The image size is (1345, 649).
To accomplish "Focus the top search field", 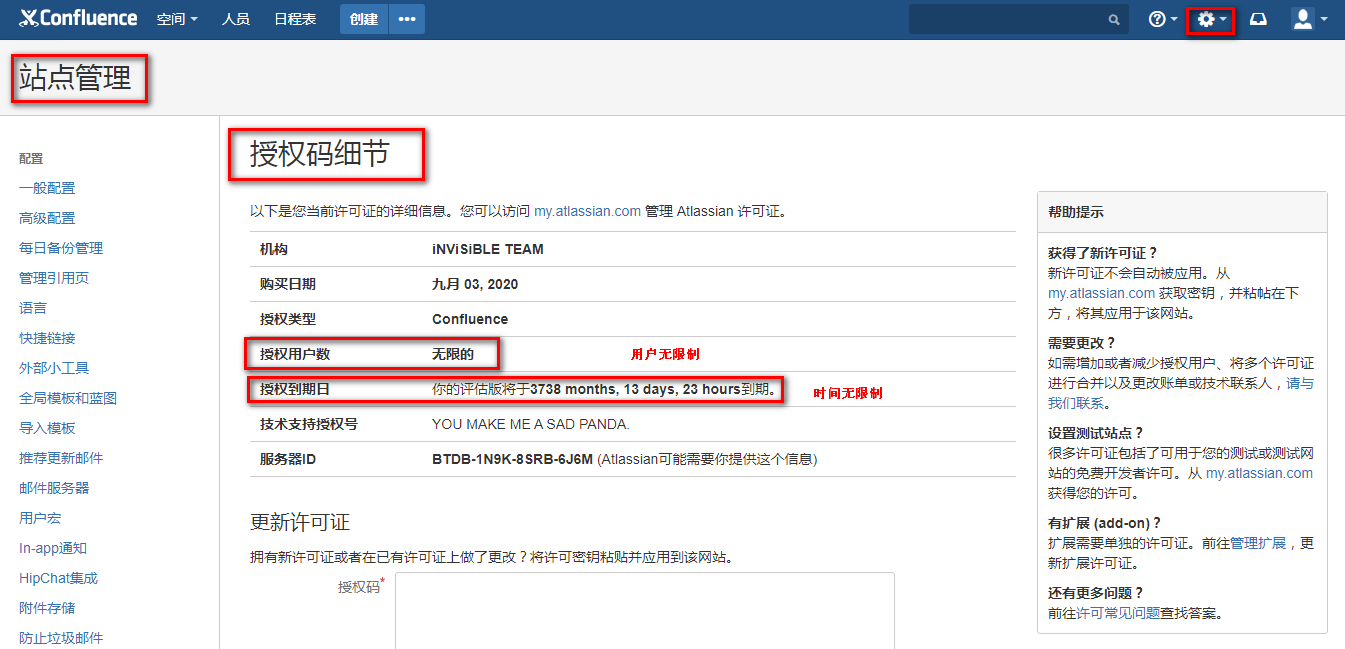I will pyautogui.click(x=1018, y=19).
